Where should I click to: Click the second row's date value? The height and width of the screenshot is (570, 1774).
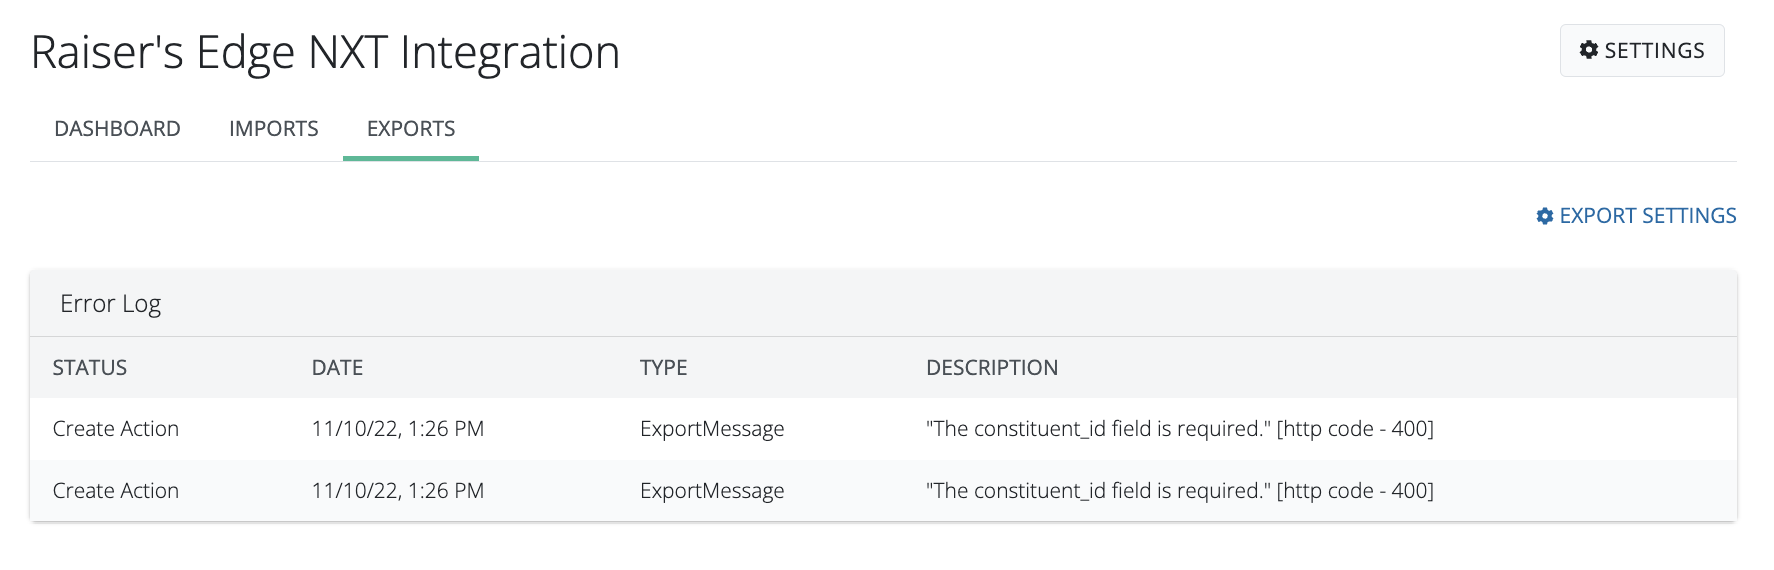point(398,491)
